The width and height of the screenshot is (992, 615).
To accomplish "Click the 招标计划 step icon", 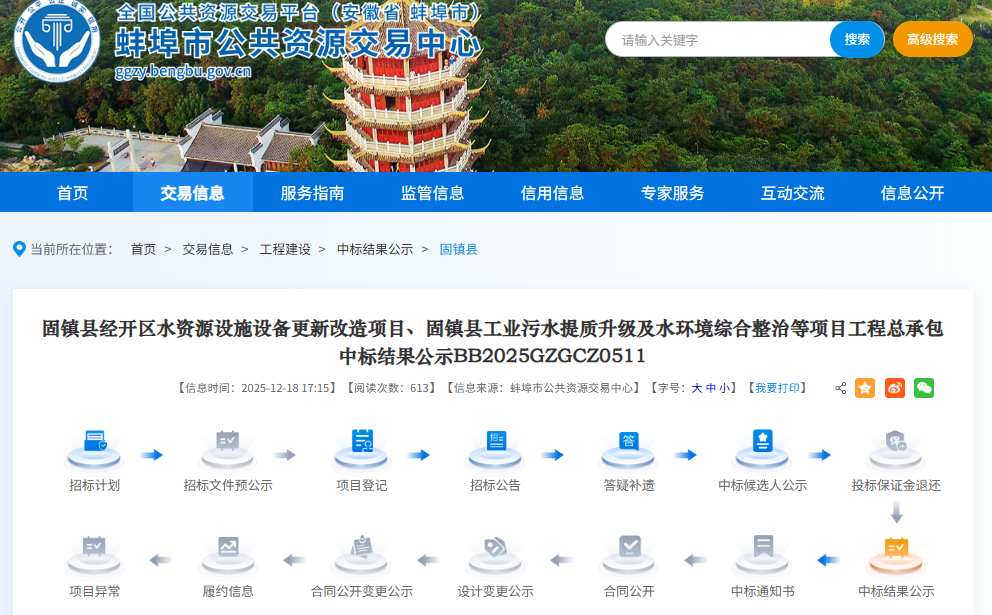I will pos(94,448).
